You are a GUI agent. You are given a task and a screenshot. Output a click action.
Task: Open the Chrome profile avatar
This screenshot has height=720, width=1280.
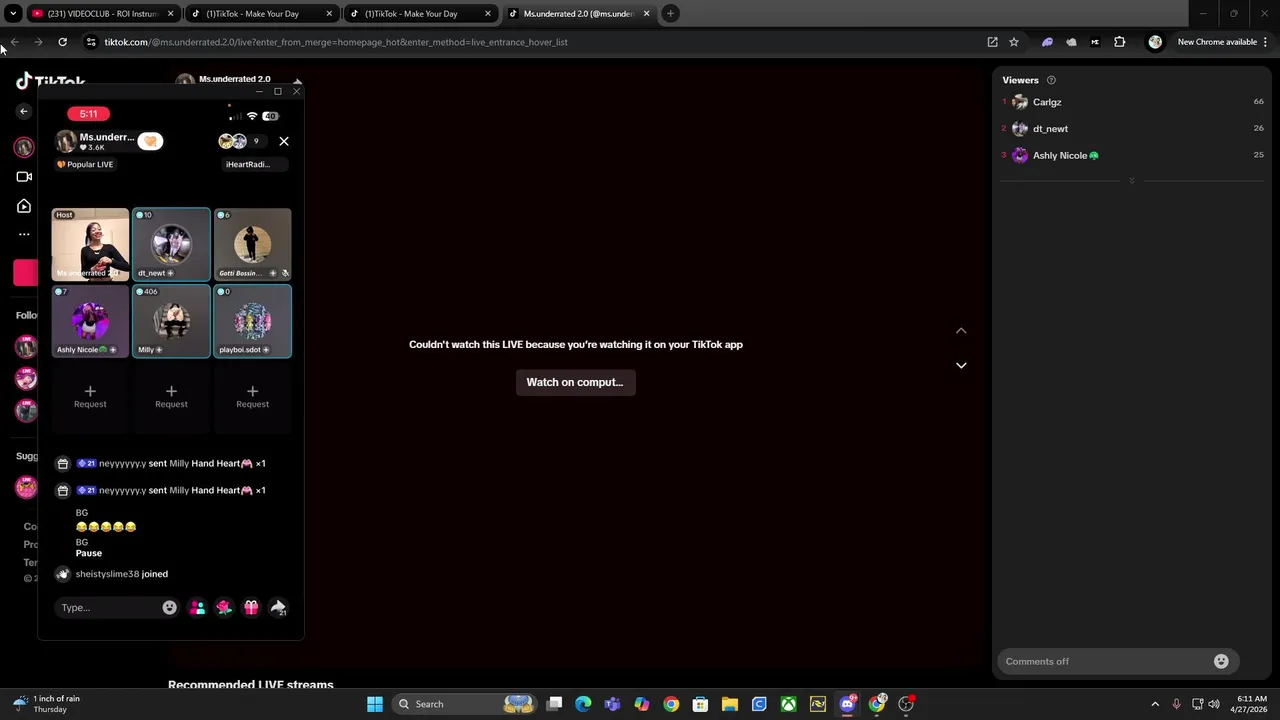coord(1155,42)
